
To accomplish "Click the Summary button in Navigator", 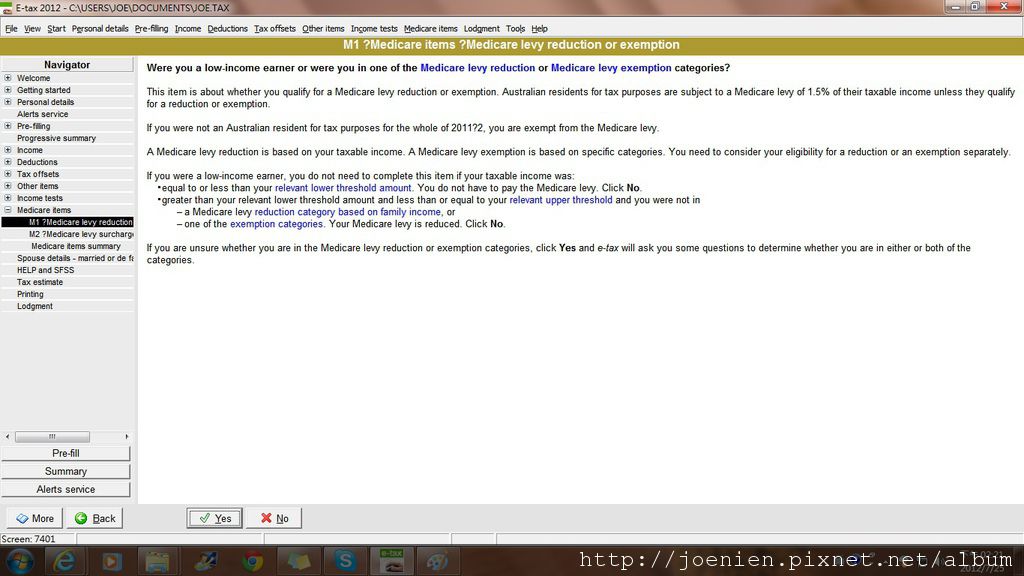I will pyautogui.click(x=66, y=472).
